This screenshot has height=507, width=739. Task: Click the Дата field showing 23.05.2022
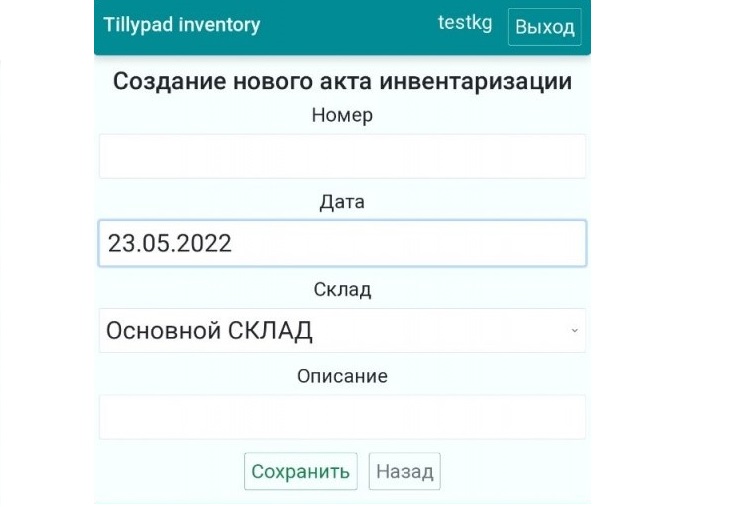(342, 243)
